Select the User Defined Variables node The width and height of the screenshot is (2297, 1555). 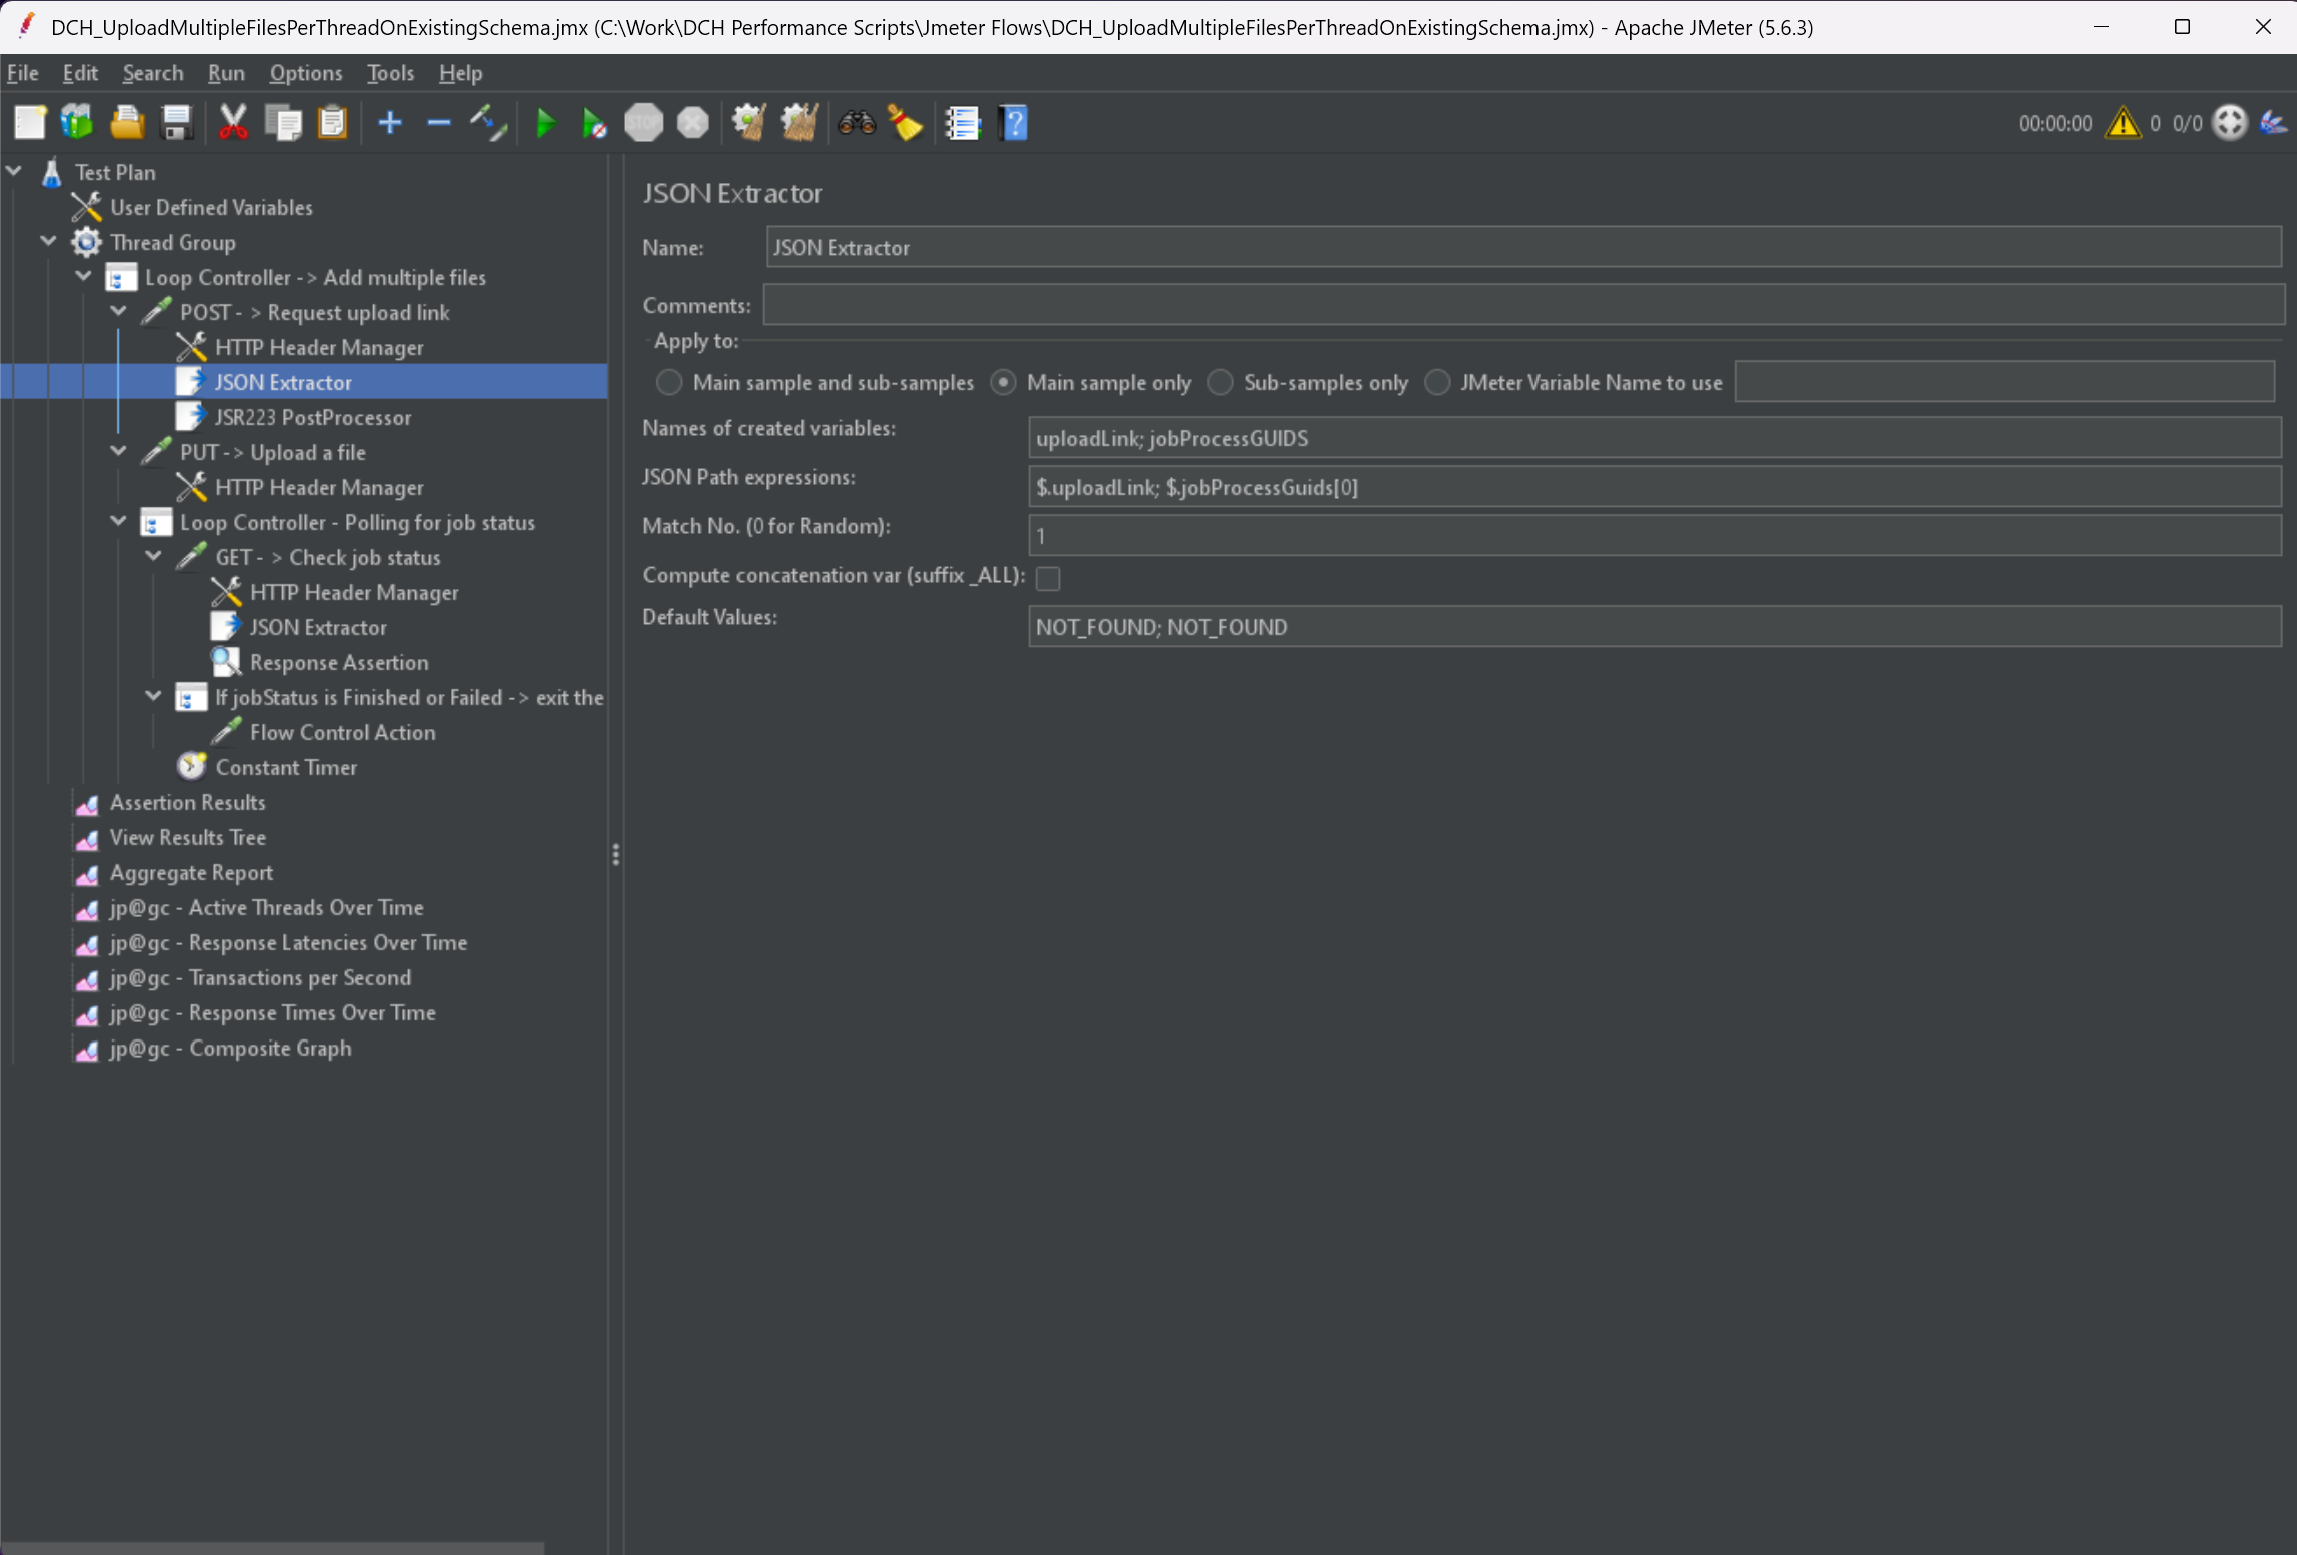(x=211, y=207)
